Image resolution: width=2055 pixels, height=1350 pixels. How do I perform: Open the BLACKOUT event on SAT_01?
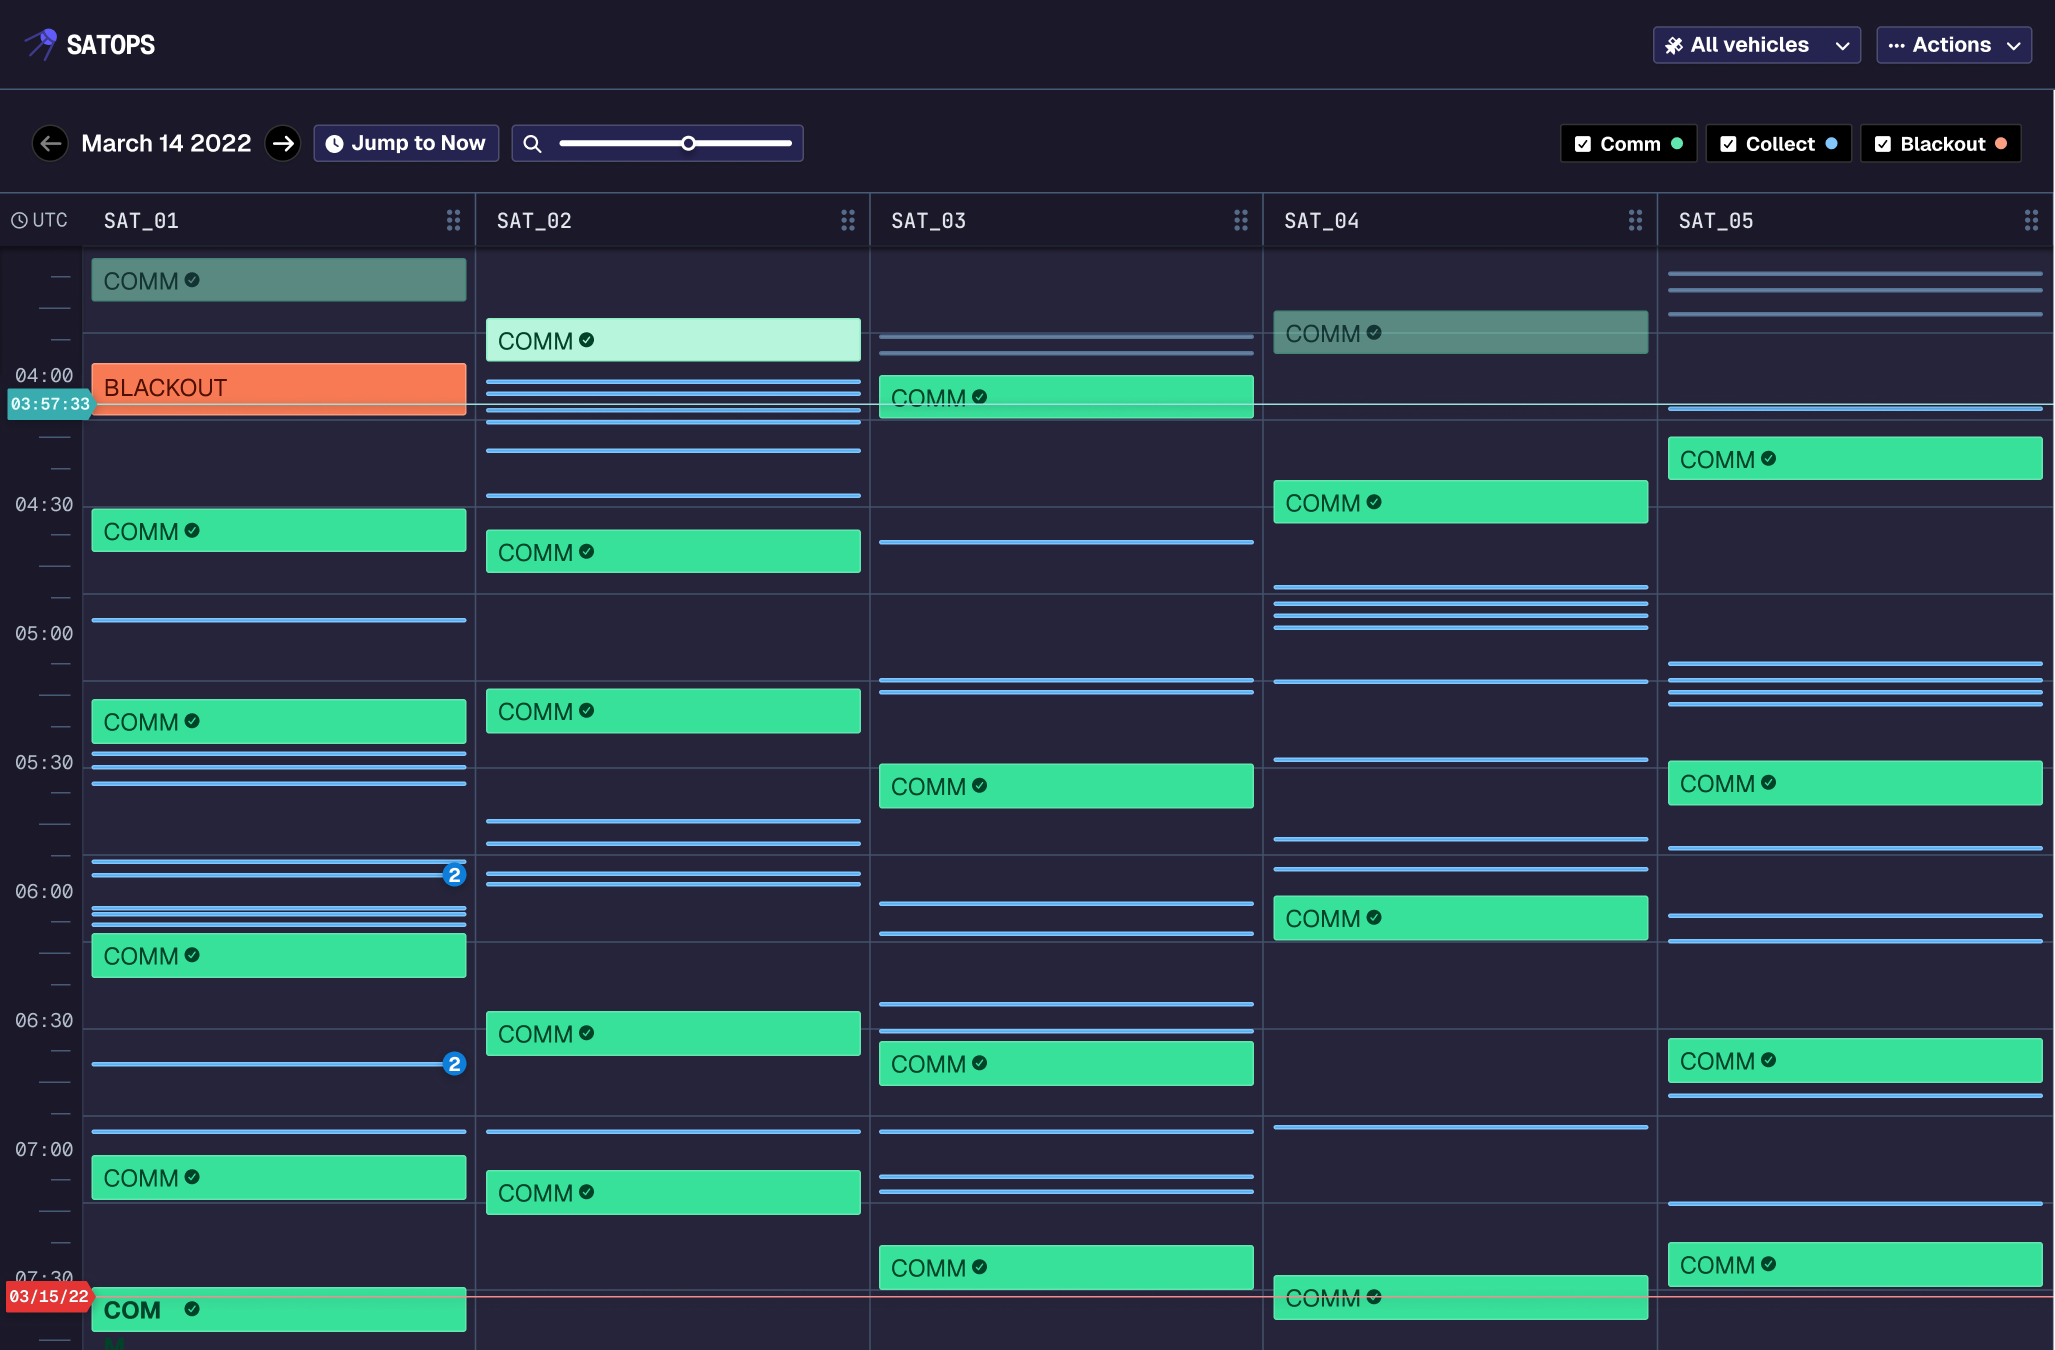278,388
